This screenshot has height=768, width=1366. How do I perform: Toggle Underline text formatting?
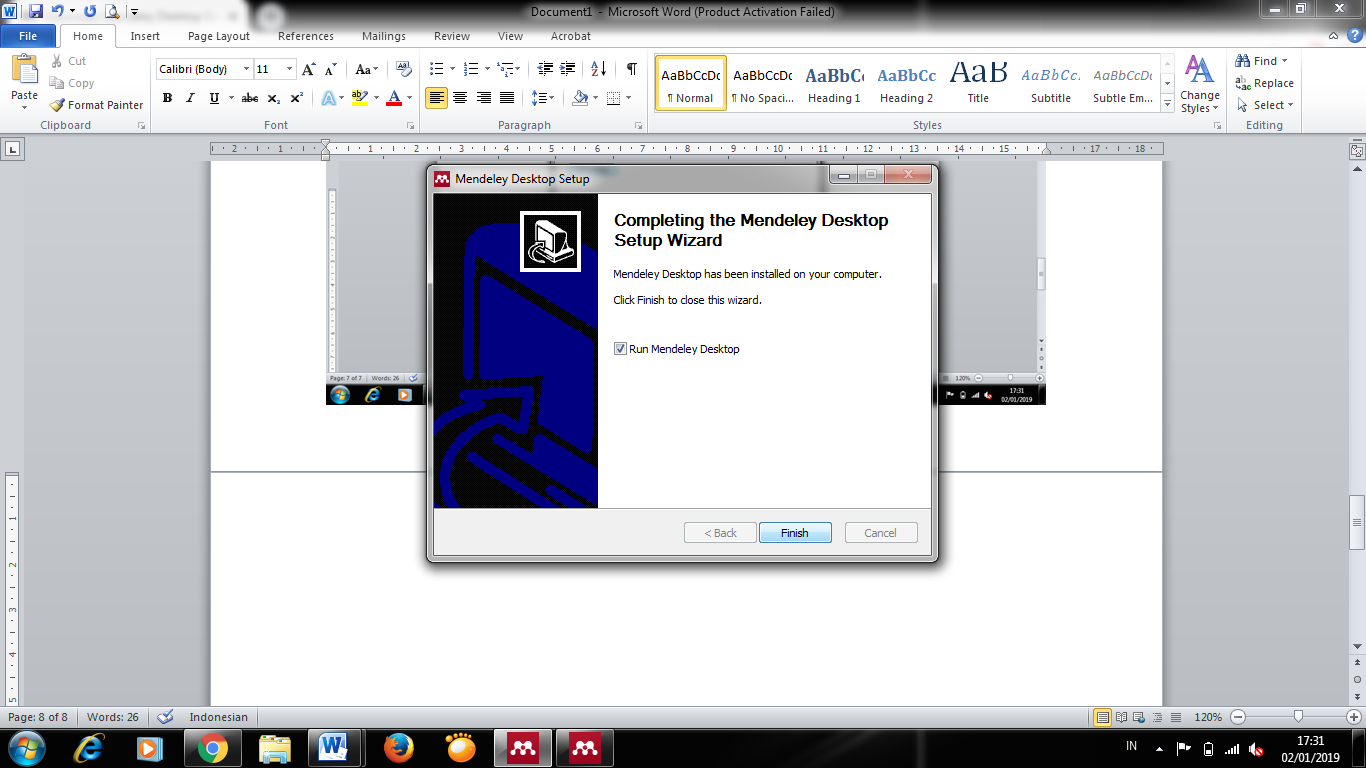[214, 98]
